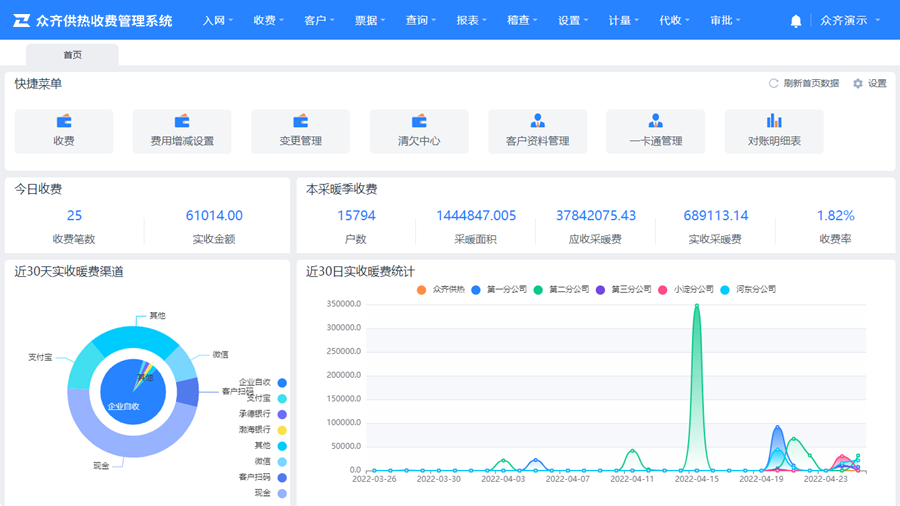Screen dimensions: 900x506
Task: Toggle 第三分公司 series in legend
Action: (x=623, y=290)
